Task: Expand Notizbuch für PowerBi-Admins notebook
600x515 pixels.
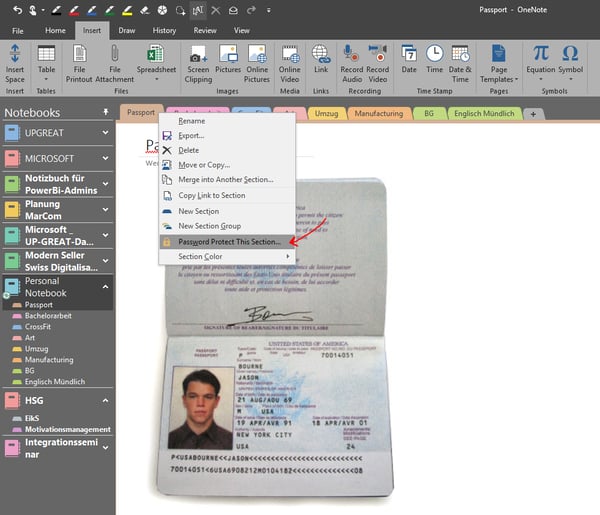Action: (105, 184)
